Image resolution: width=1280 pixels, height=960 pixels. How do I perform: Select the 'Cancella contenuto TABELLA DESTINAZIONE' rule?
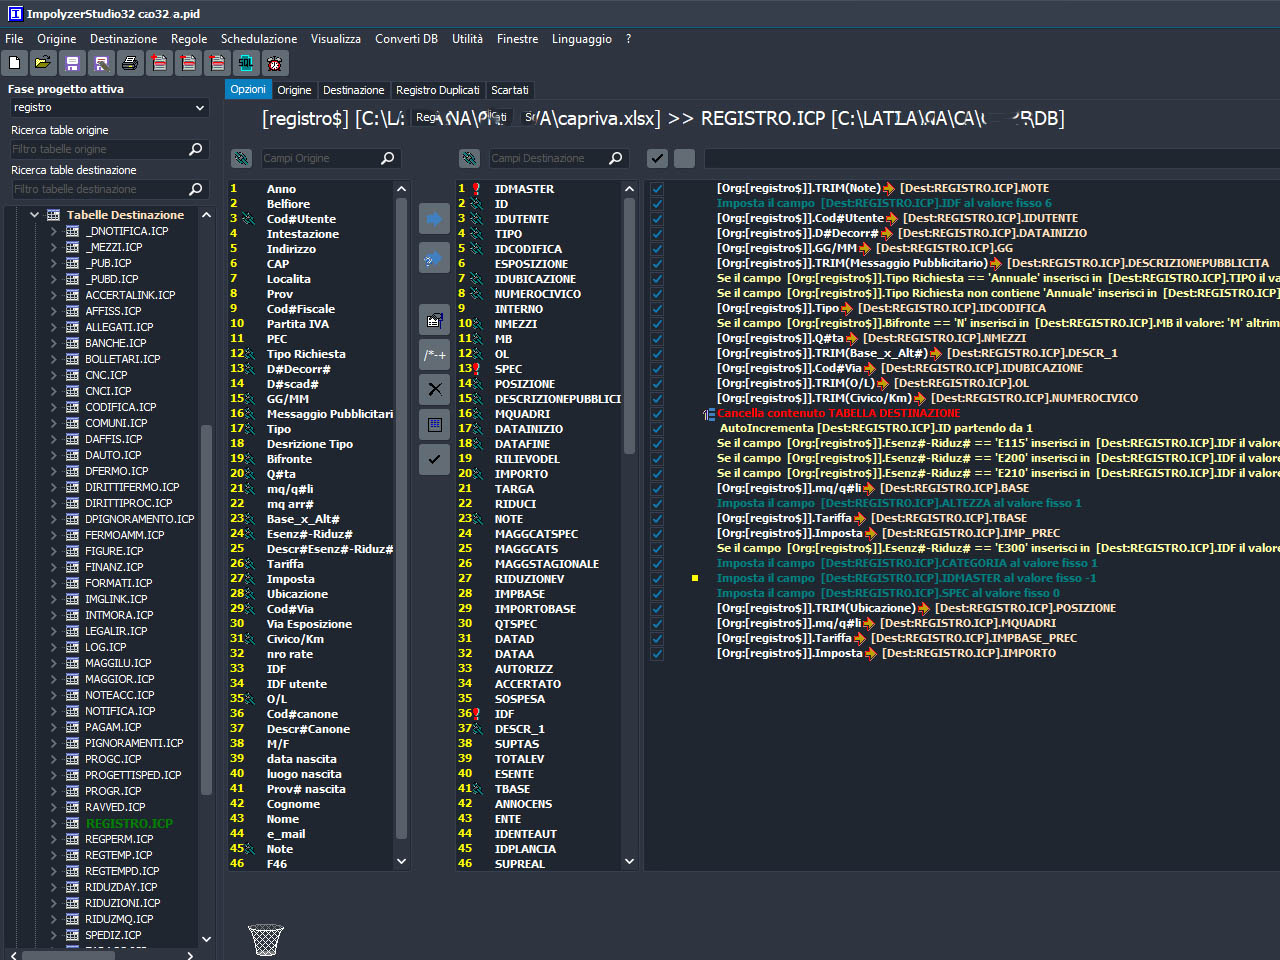click(838, 413)
